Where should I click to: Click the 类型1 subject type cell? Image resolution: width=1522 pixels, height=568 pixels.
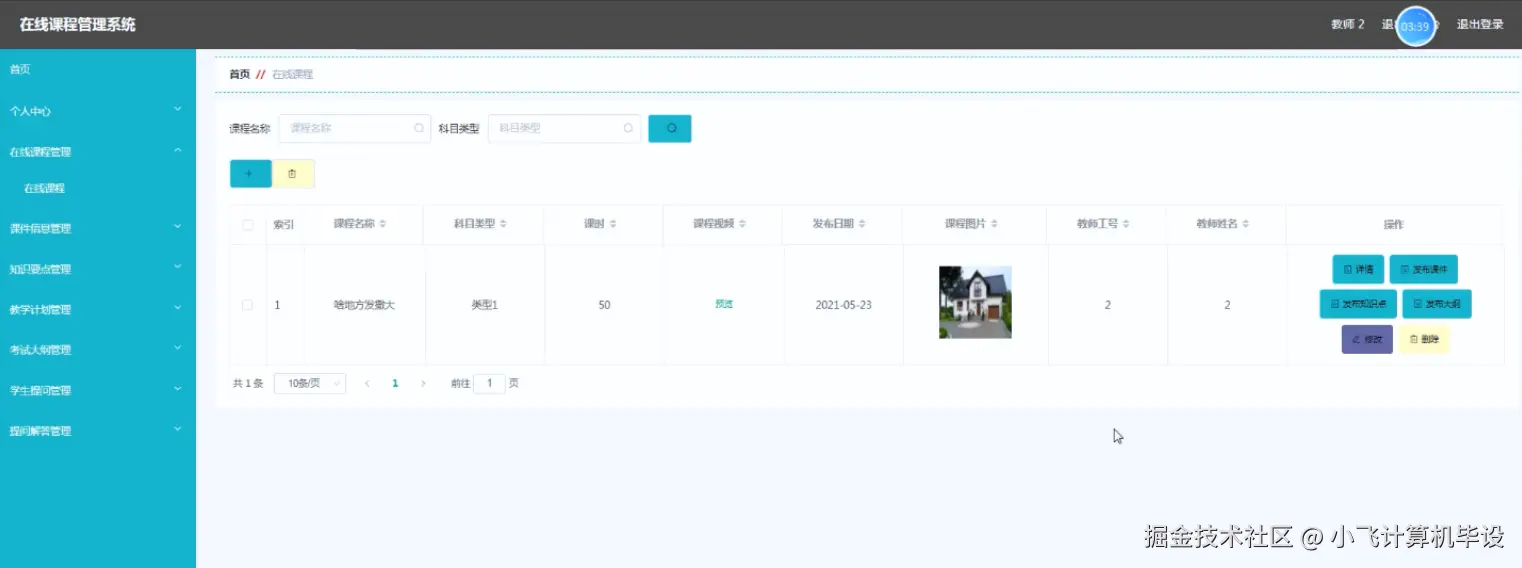(484, 305)
